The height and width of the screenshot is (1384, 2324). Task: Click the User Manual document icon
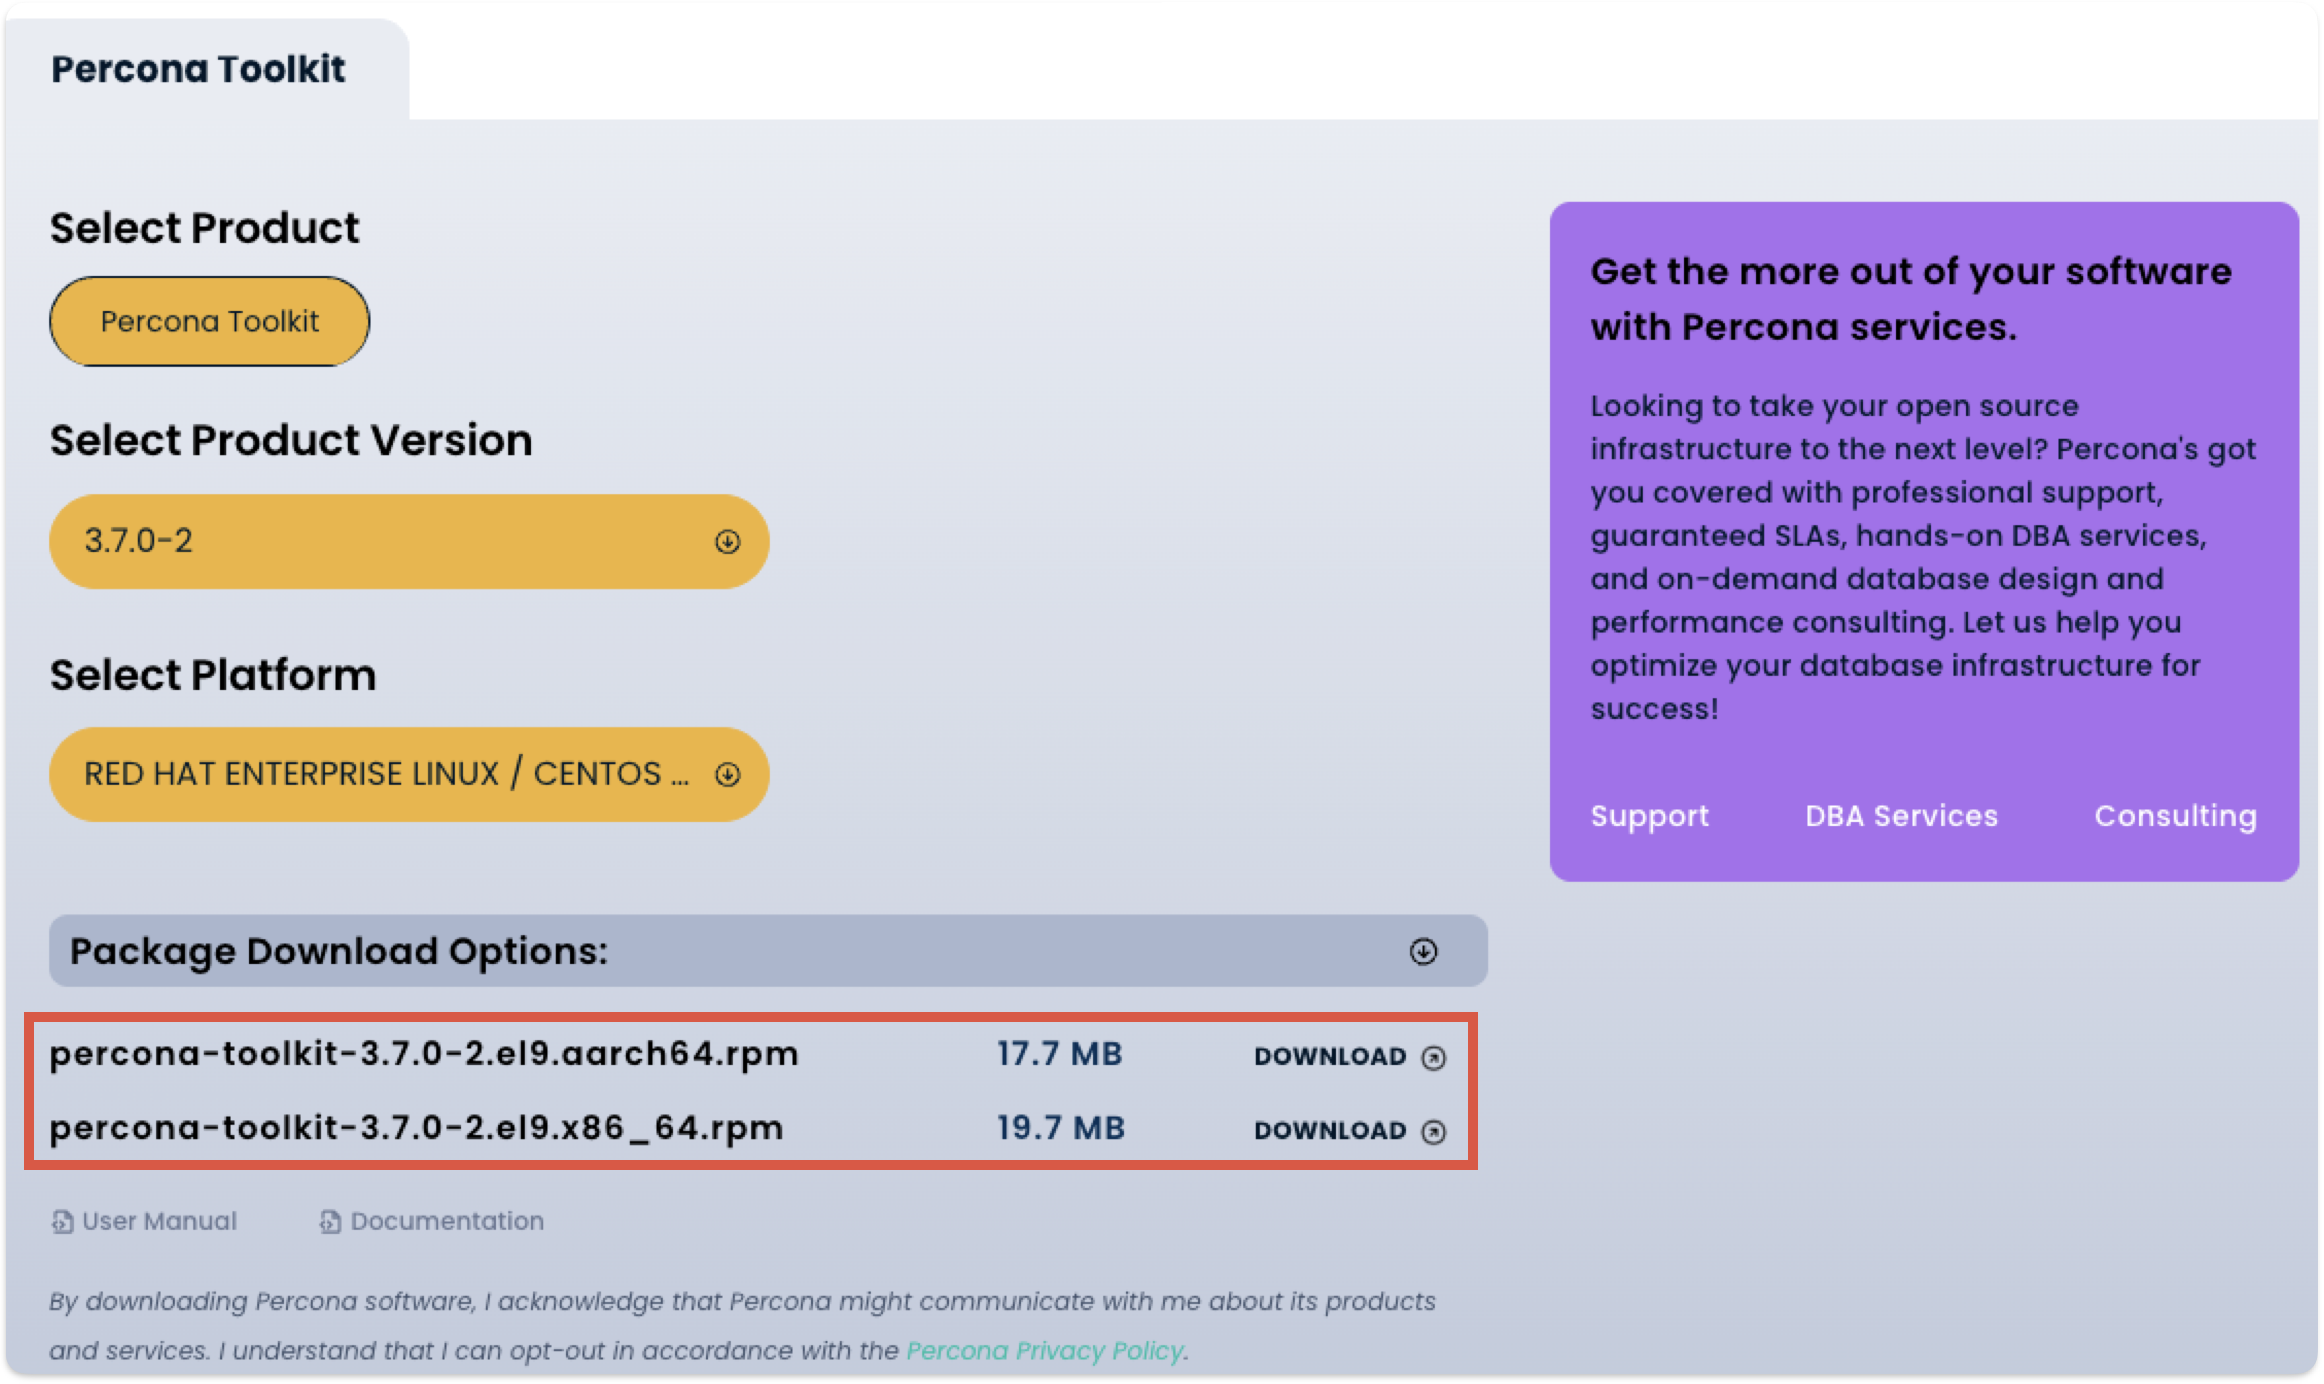click(x=62, y=1221)
